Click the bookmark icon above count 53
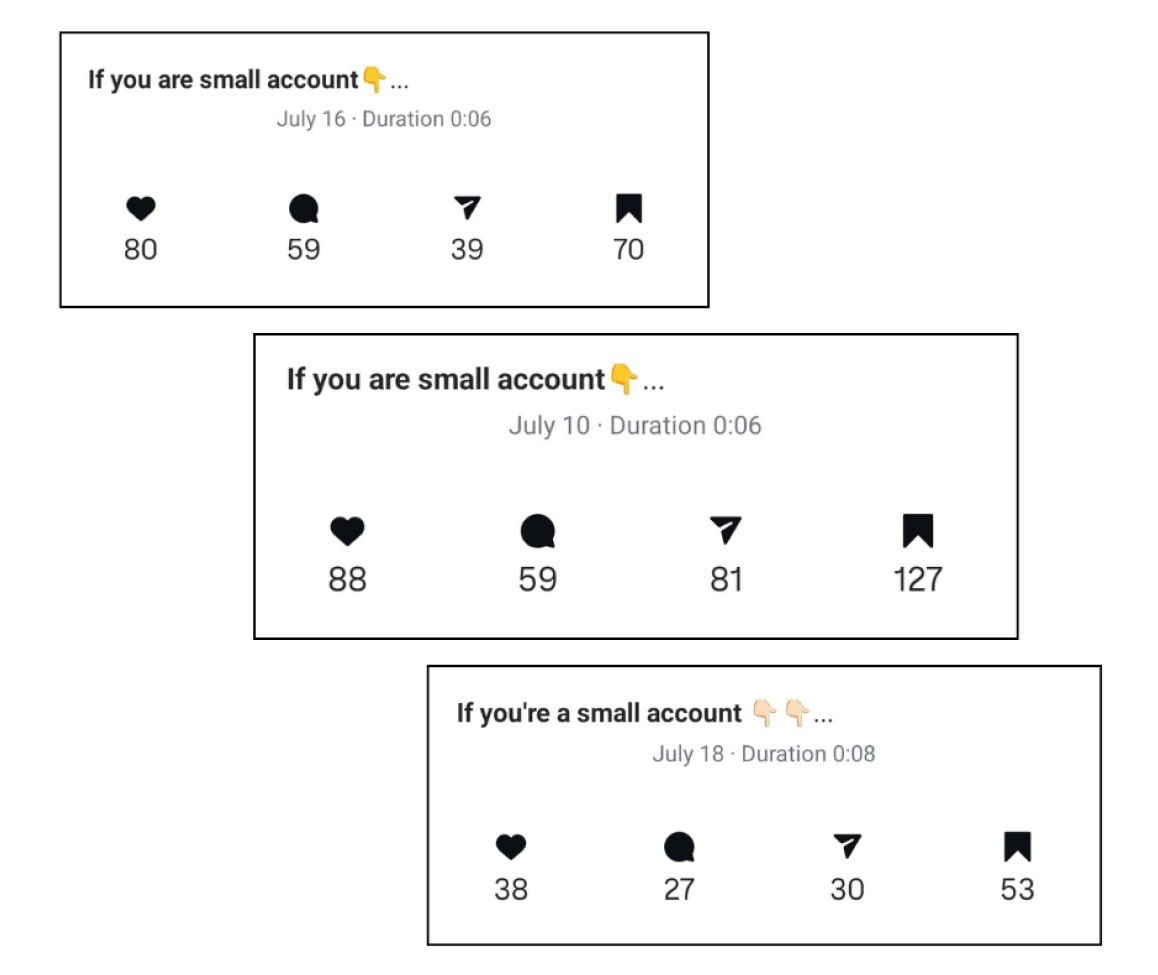 [x=1017, y=846]
